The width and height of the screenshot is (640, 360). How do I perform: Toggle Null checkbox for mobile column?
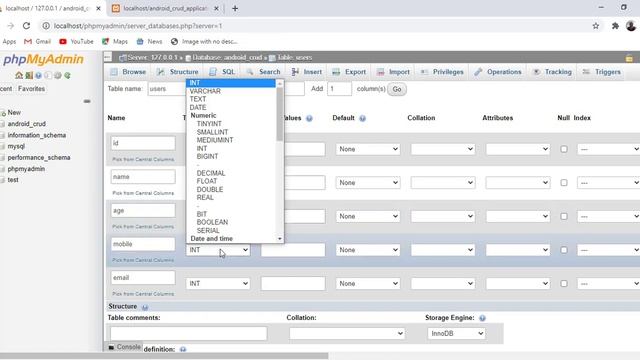564,250
